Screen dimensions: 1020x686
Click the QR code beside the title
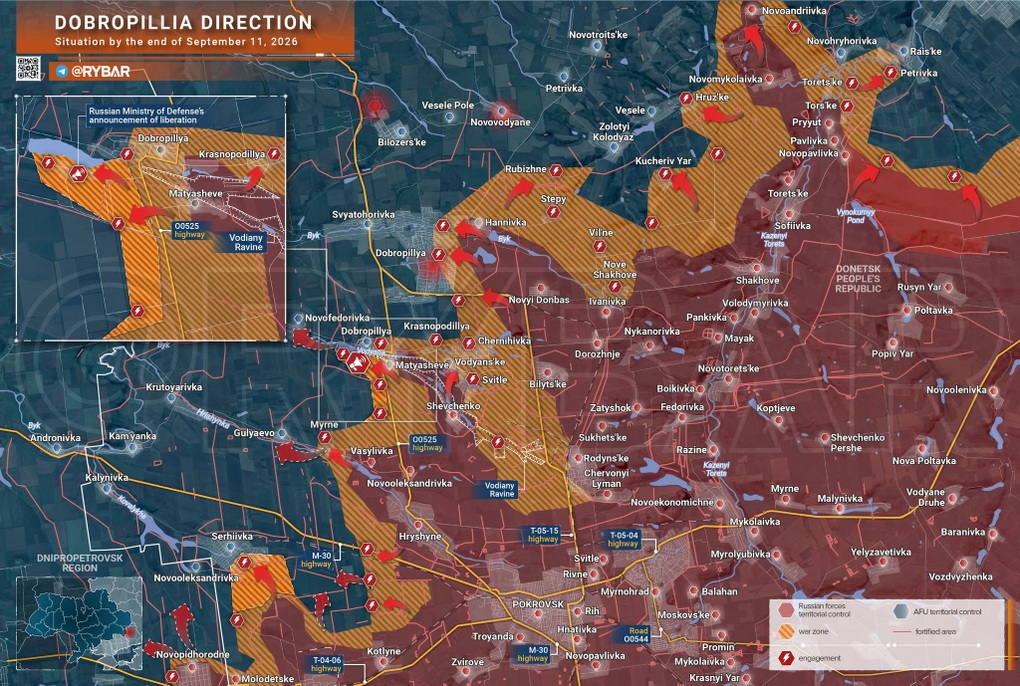28,68
